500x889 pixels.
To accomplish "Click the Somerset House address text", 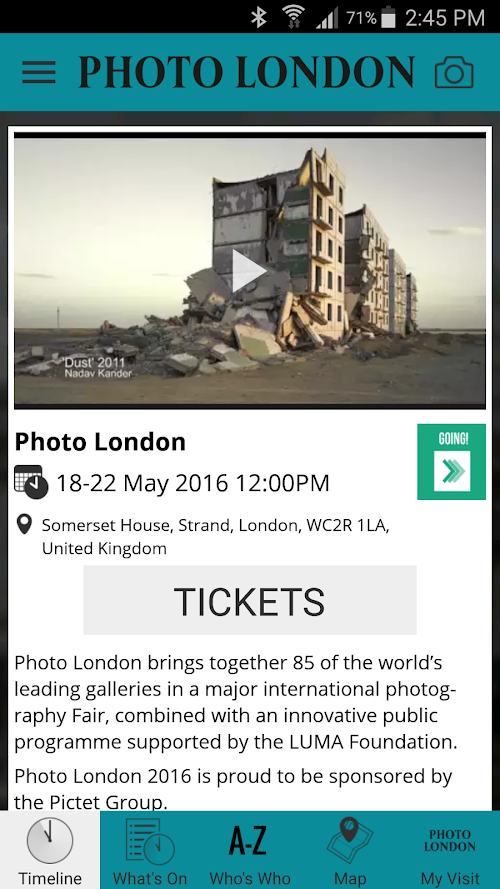I will (x=215, y=536).
